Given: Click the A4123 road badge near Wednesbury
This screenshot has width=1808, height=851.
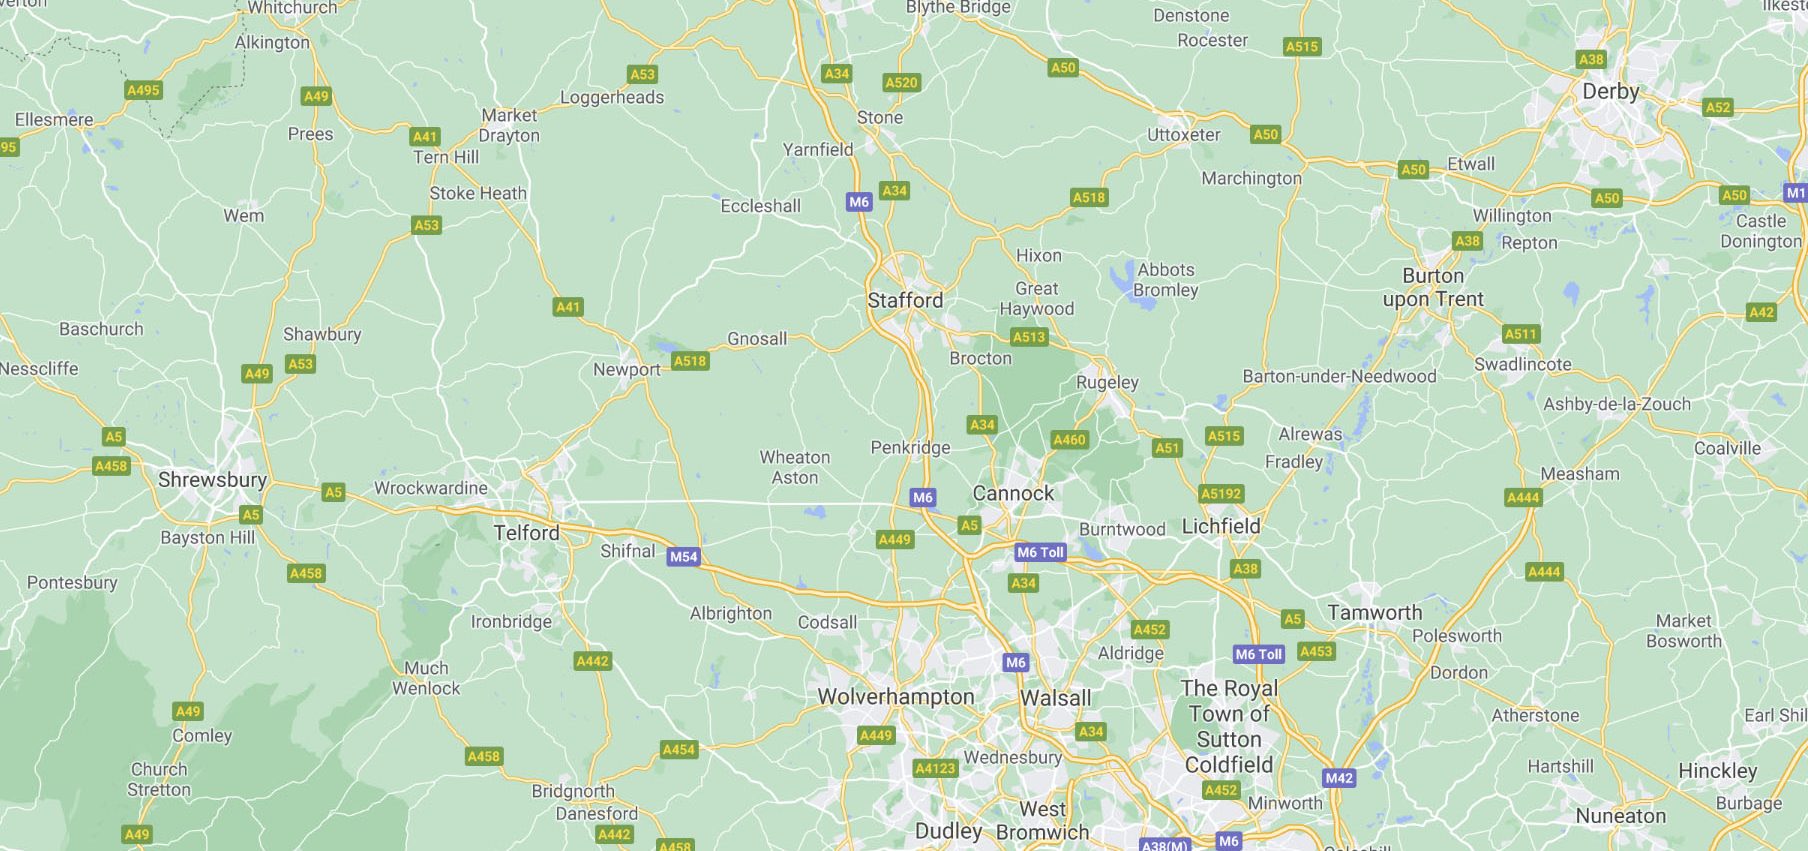Looking at the screenshot, I should pyautogui.click(x=936, y=768).
